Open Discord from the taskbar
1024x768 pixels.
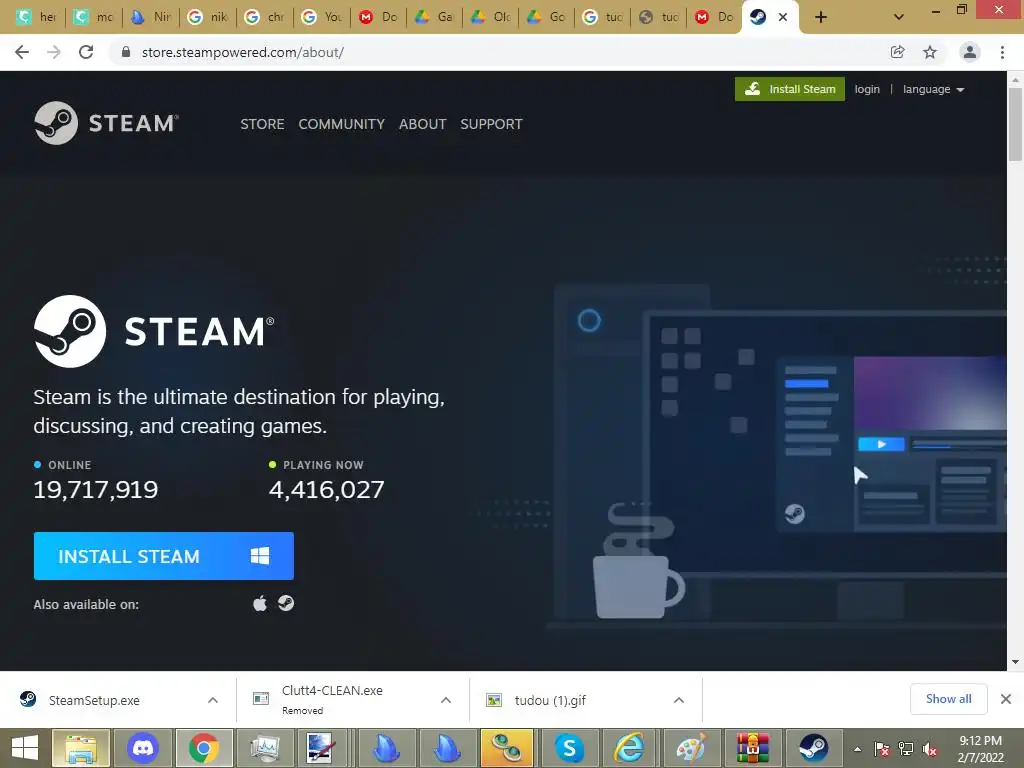click(143, 748)
